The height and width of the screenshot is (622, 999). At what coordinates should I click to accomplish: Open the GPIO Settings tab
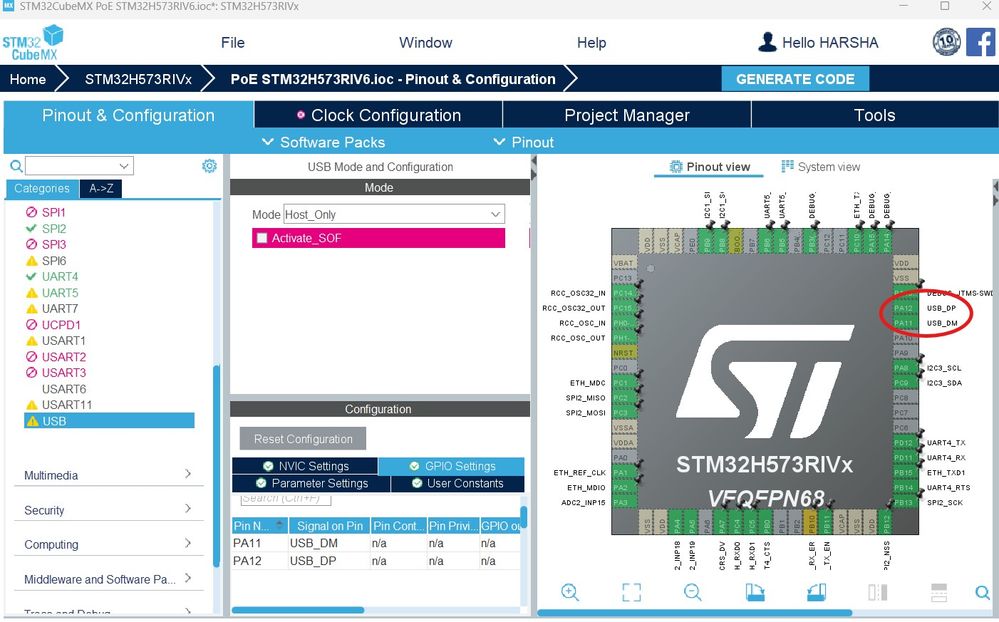click(x=452, y=466)
